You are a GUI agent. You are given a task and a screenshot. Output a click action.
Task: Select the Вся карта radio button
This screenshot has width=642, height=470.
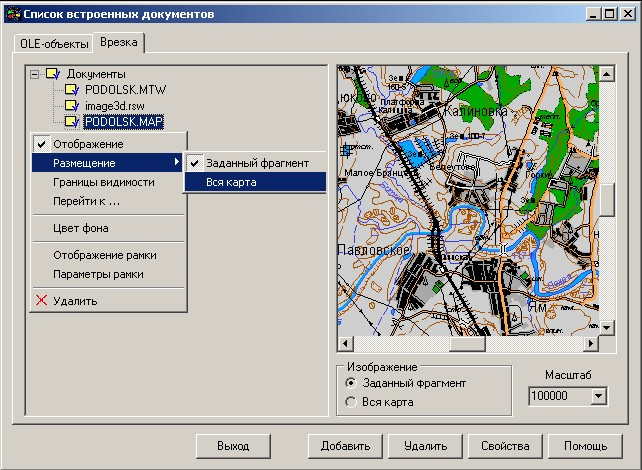350,402
